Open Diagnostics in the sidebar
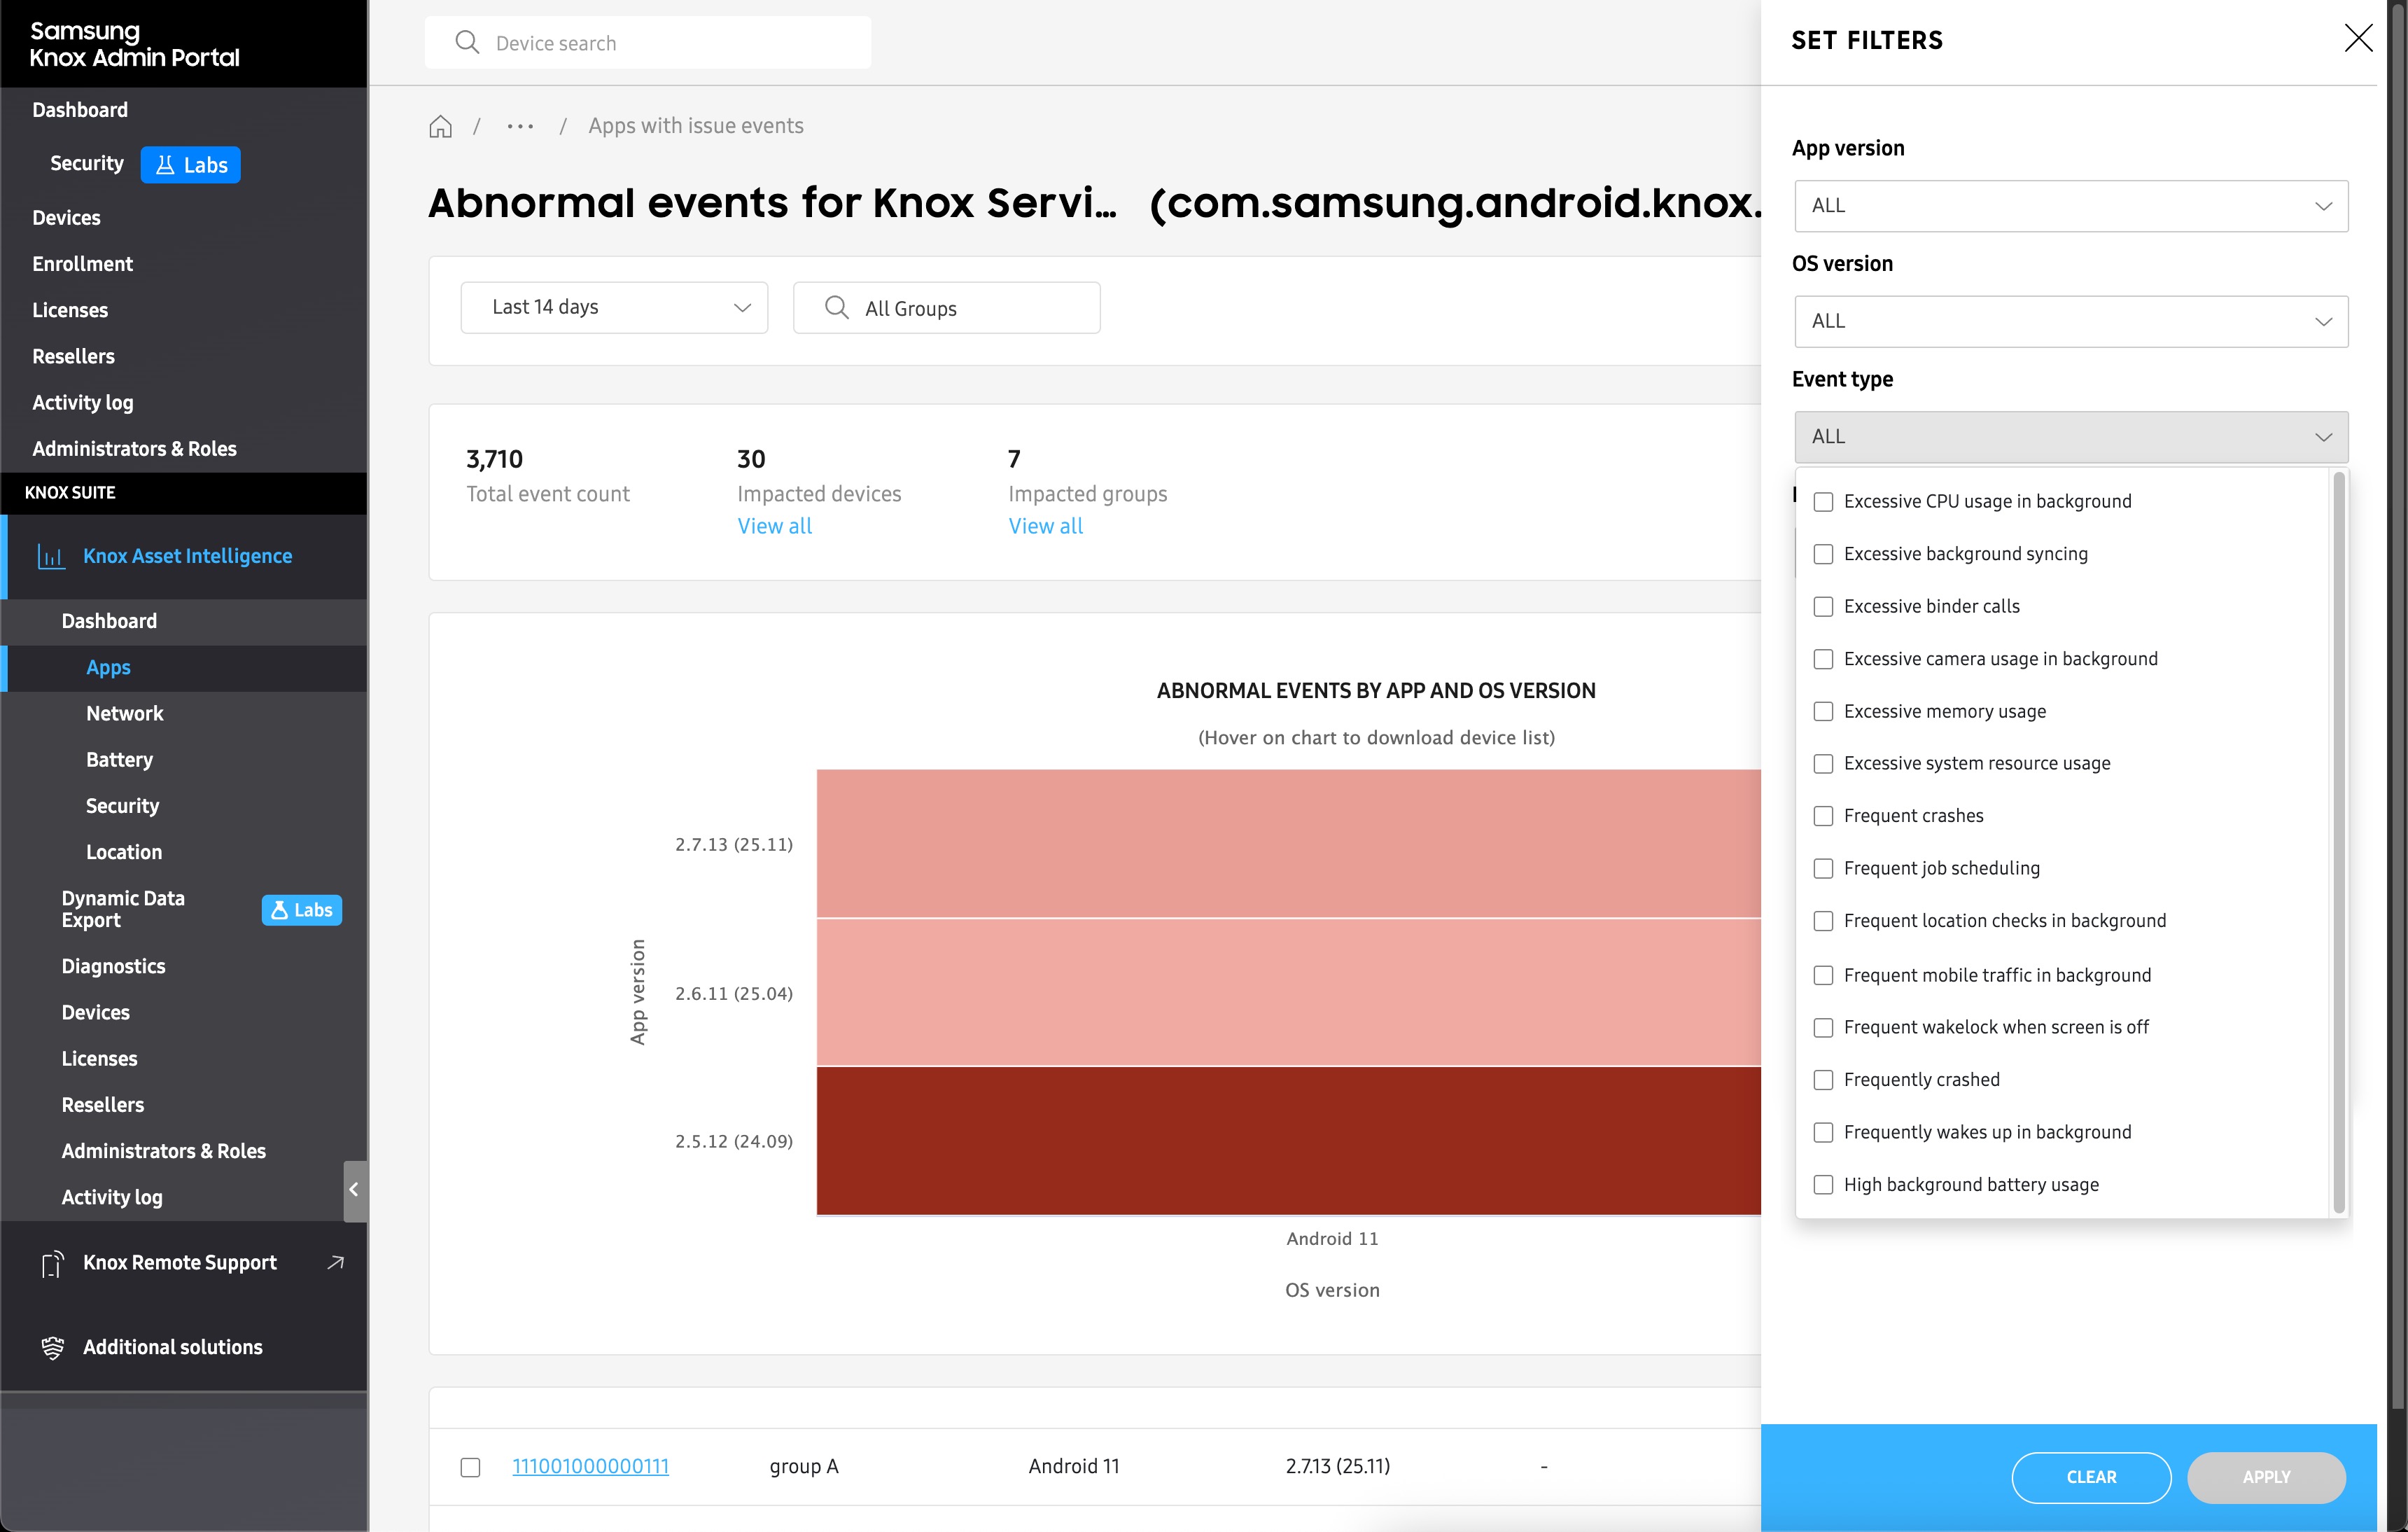 (113, 966)
